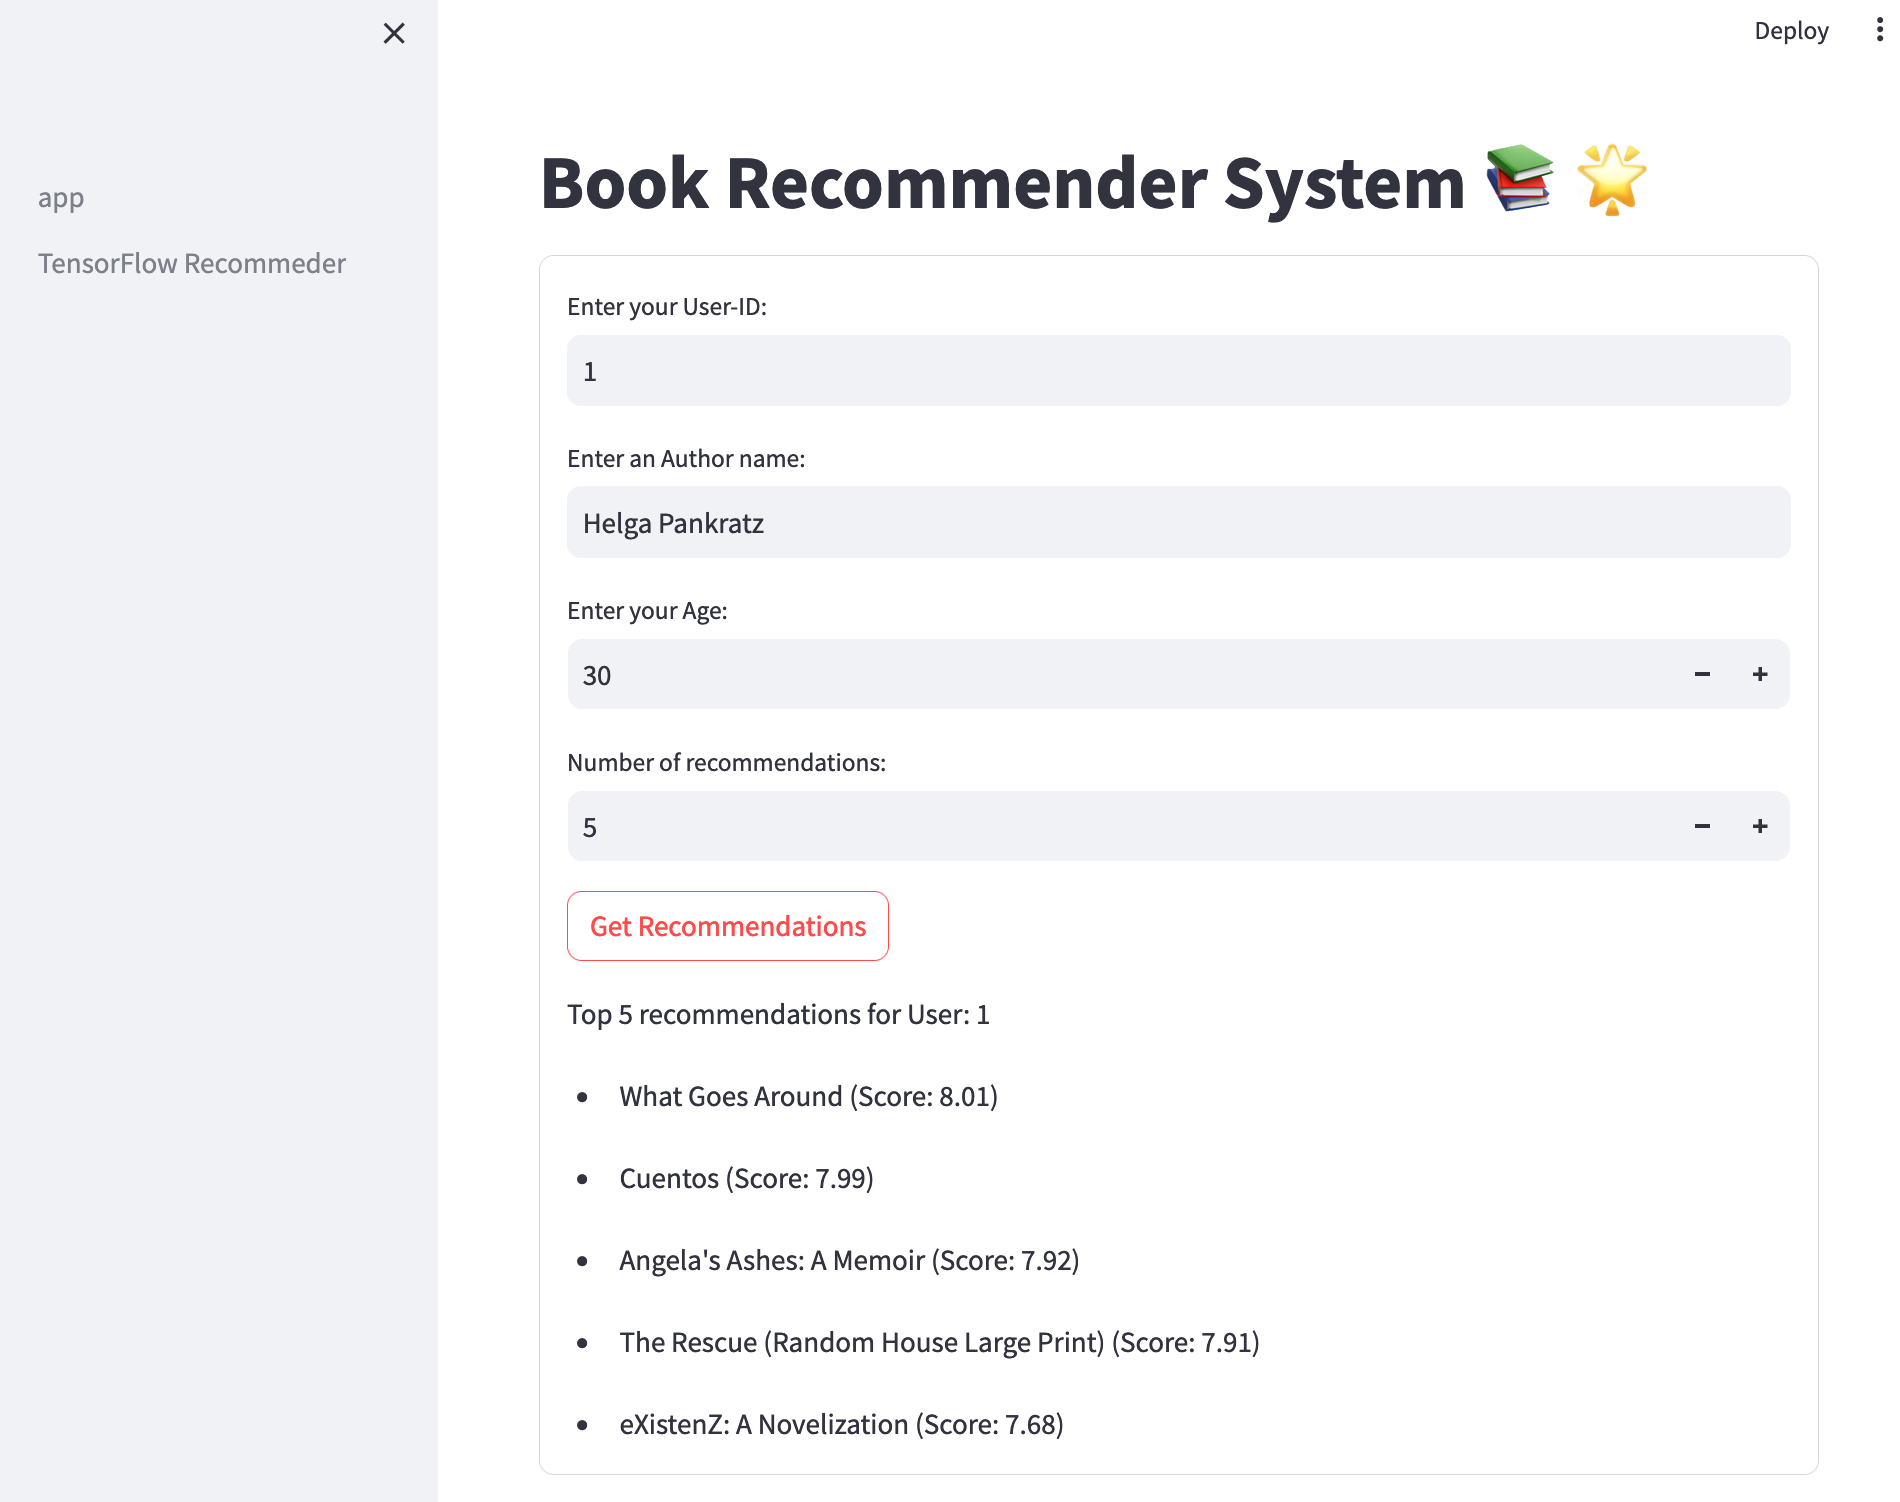This screenshot has height=1502, width=1900.
Task: Decrement the number of recommendations
Action: tap(1702, 827)
